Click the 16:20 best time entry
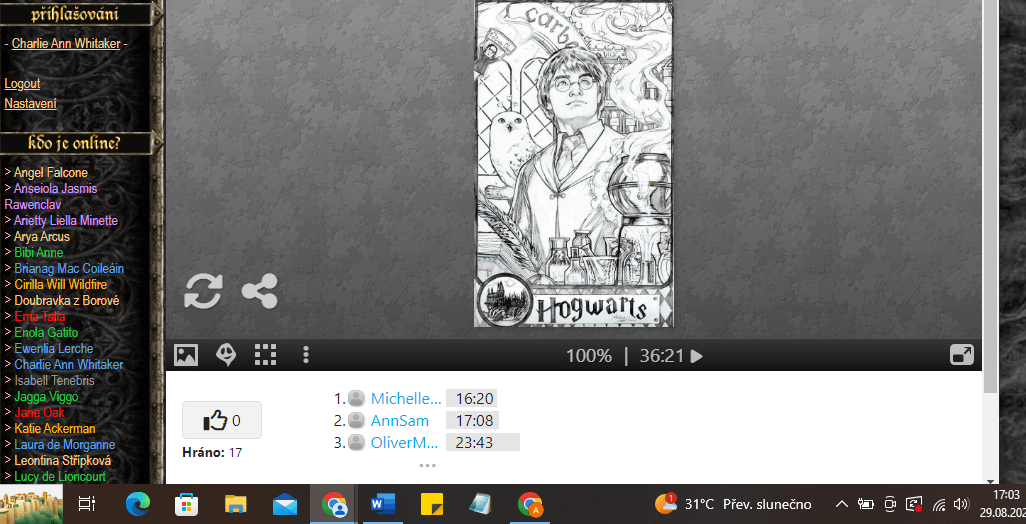The width and height of the screenshot is (1026, 524). 471,398
